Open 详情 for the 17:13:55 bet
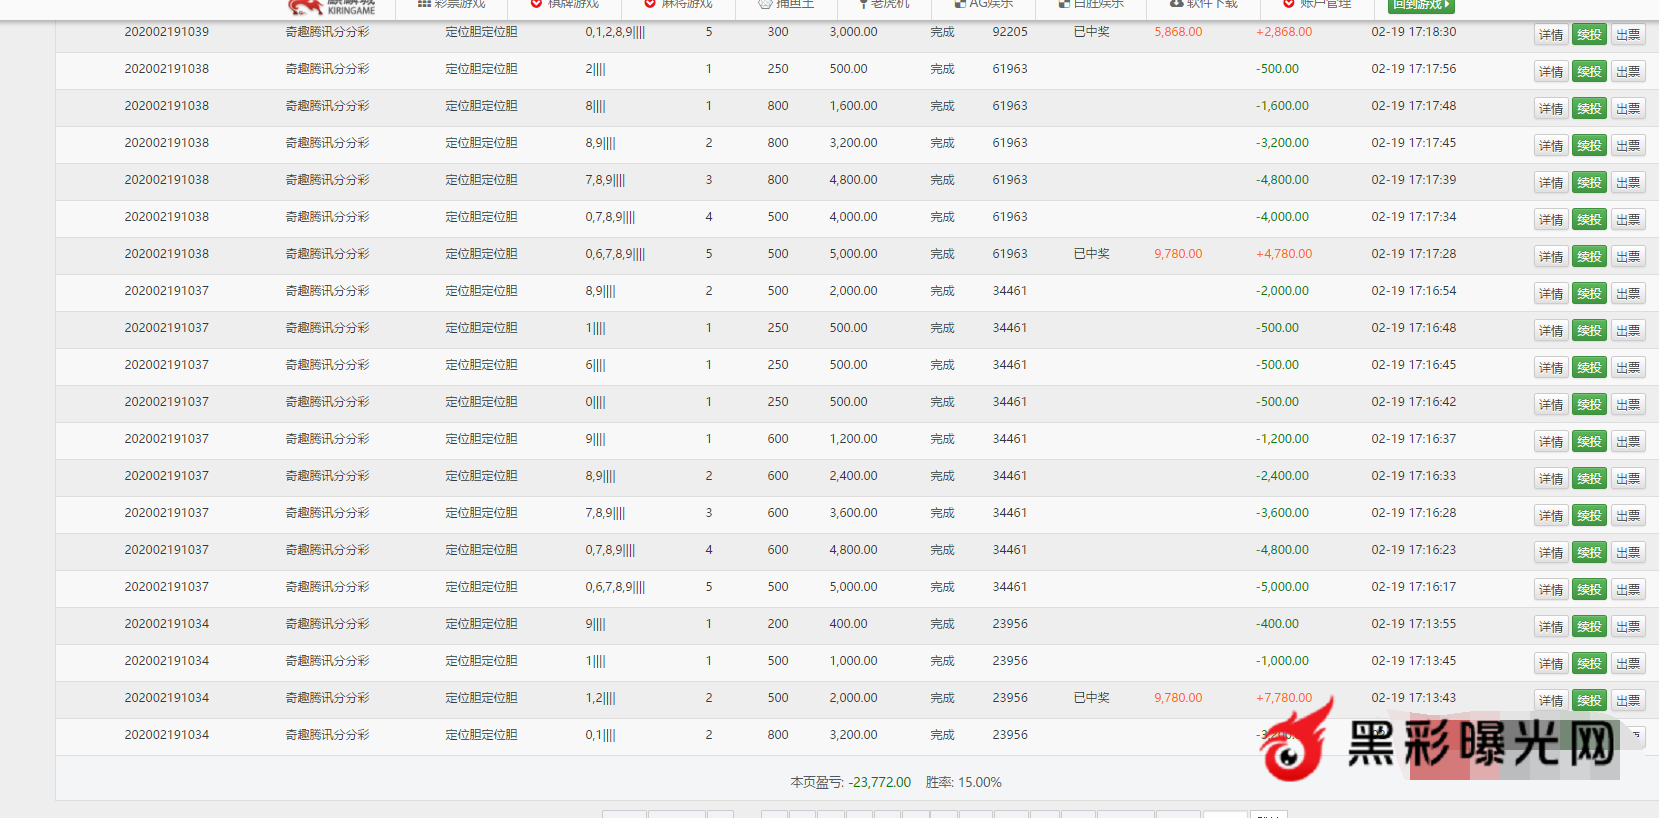 1551,627
